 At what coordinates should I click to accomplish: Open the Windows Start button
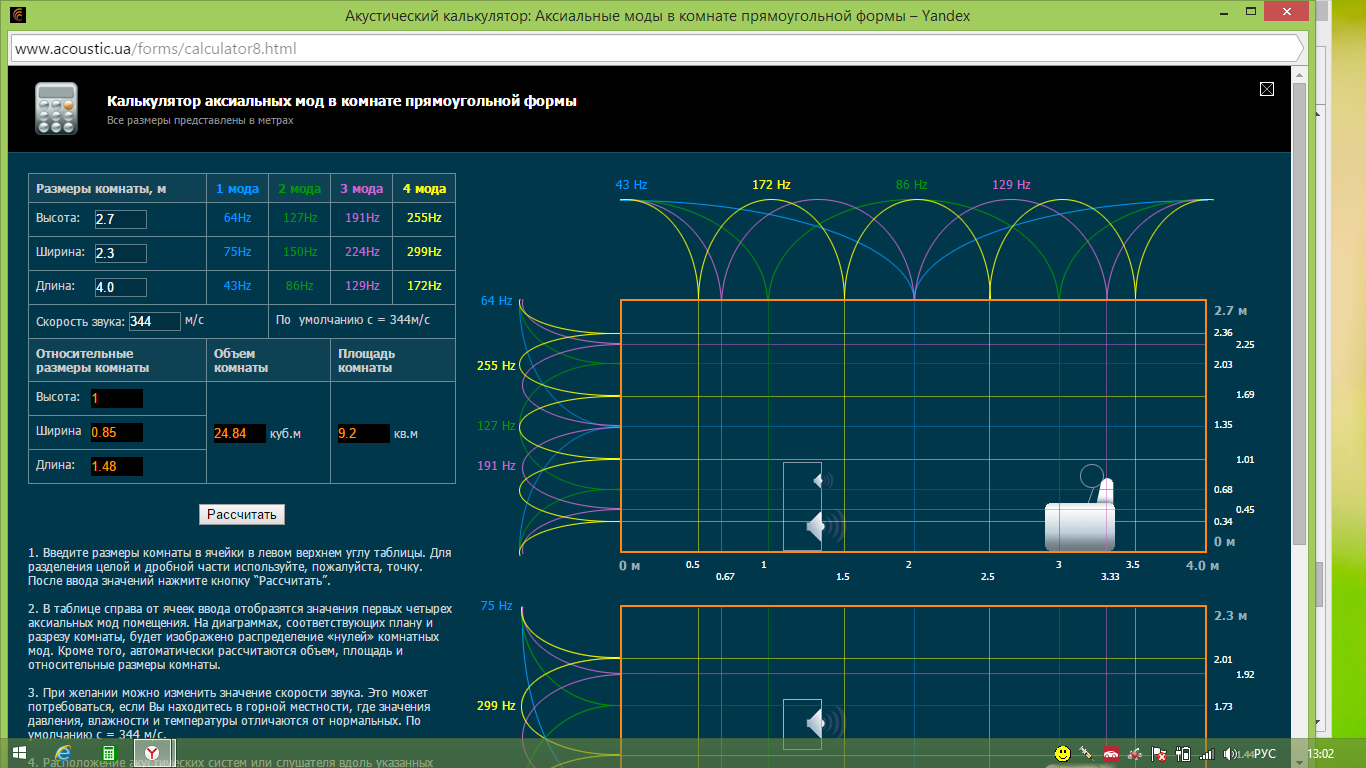20,753
